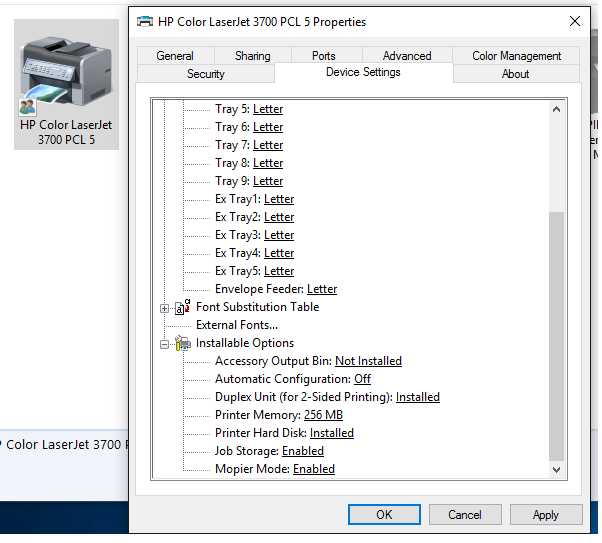
Task: Change Tray 7 Letter setting
Action: (x=268, y=145)
